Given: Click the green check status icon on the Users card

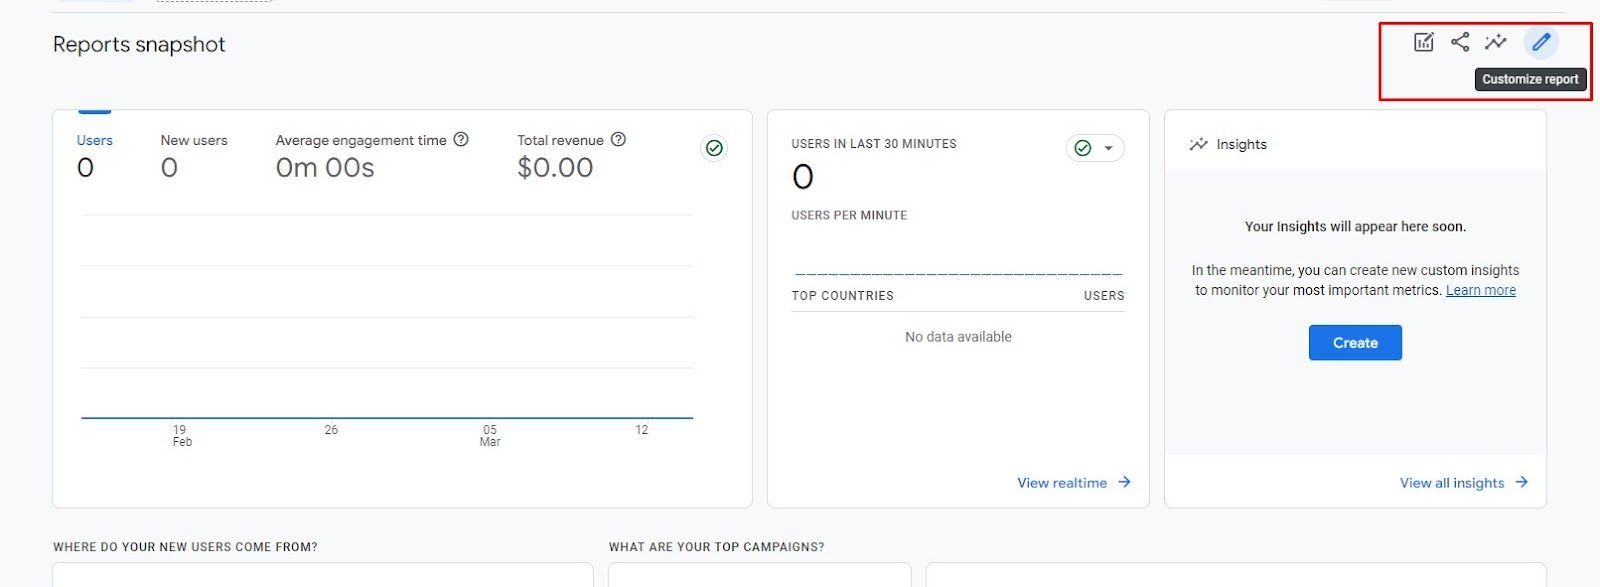Looking at the screenshot, I should coord(714,148).
